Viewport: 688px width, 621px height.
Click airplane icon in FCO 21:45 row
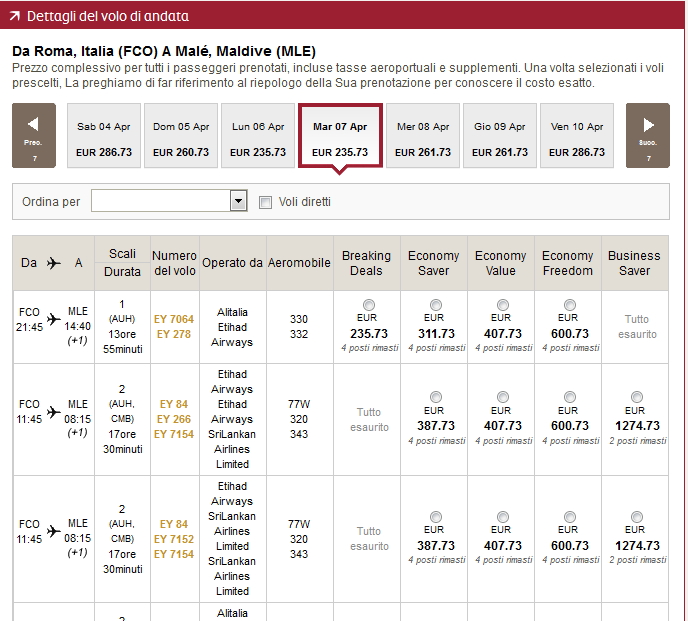(53, 319)
